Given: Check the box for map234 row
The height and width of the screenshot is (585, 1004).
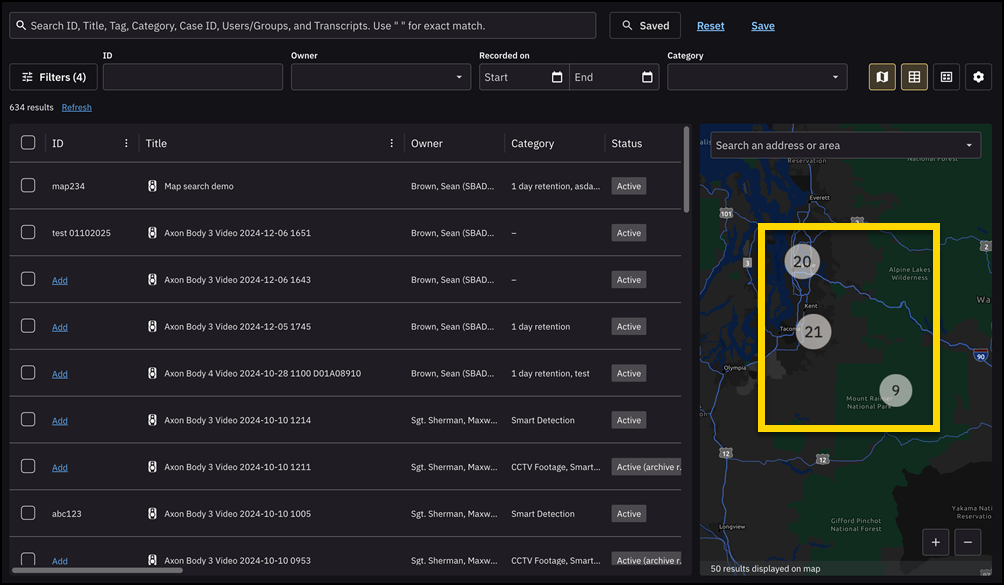Looking at the screenshot, I should coord(28,186).
